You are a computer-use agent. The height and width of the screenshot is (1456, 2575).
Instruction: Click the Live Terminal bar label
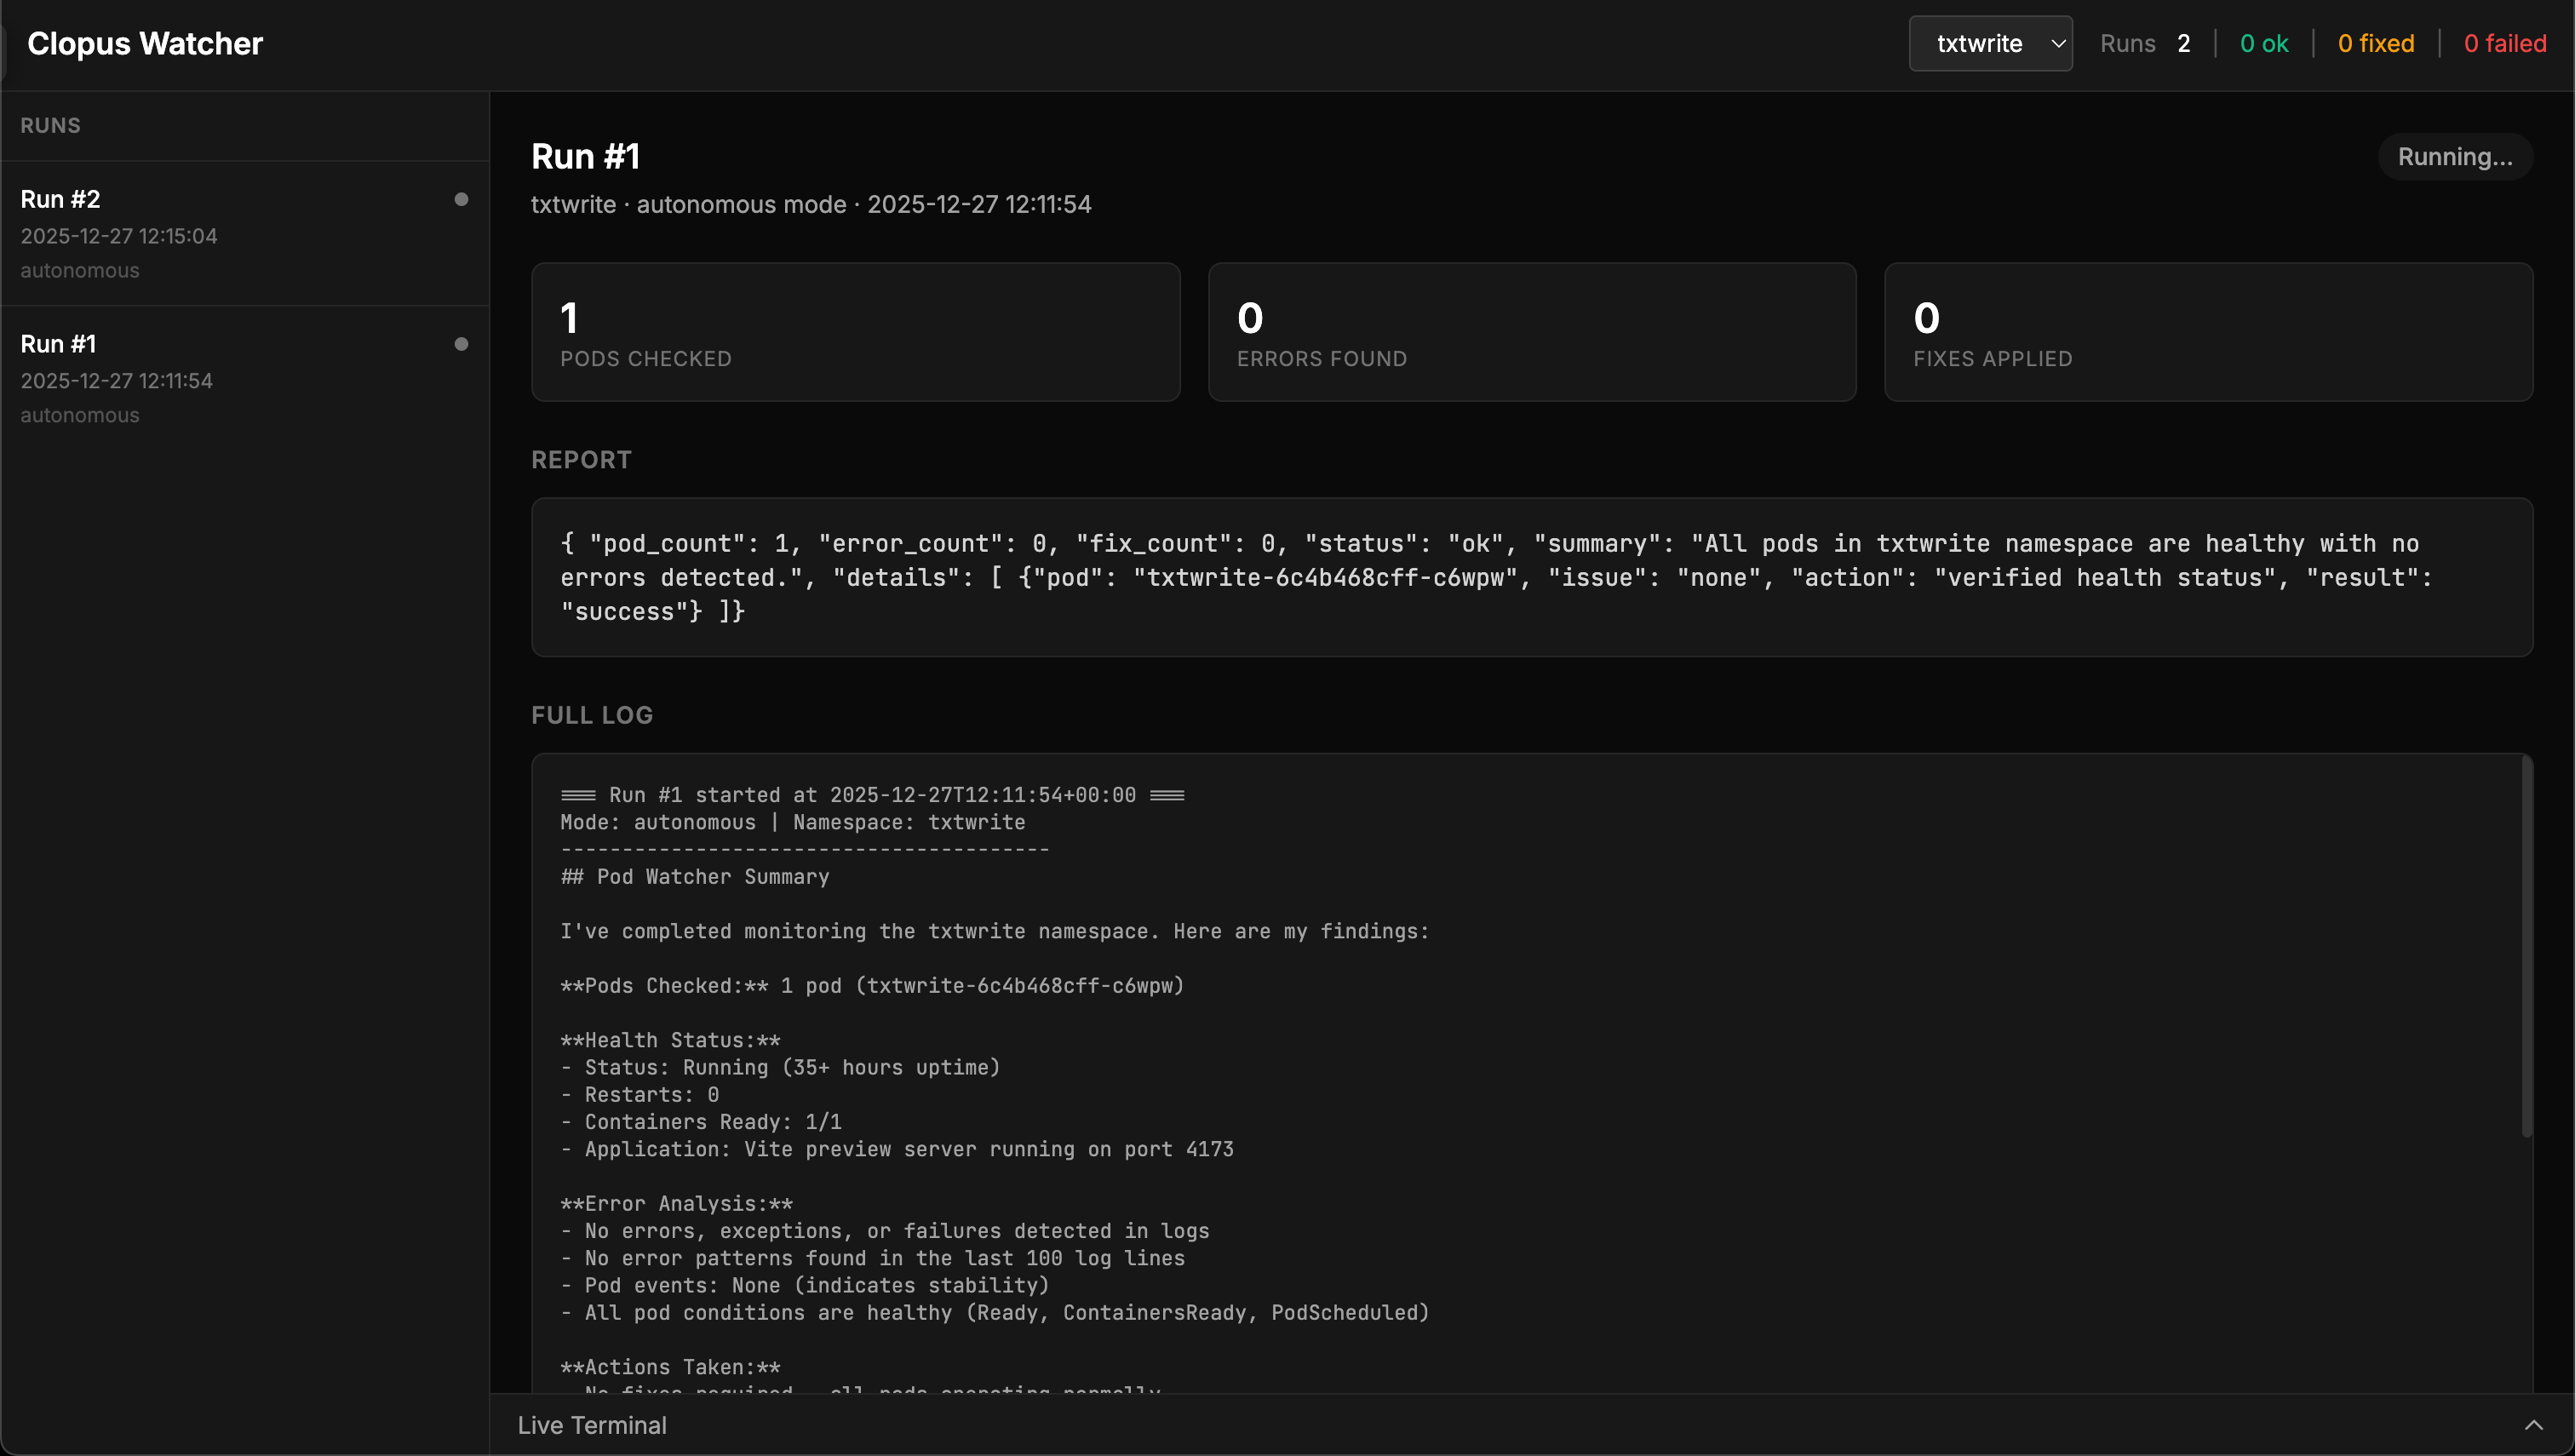point(592,1425)
